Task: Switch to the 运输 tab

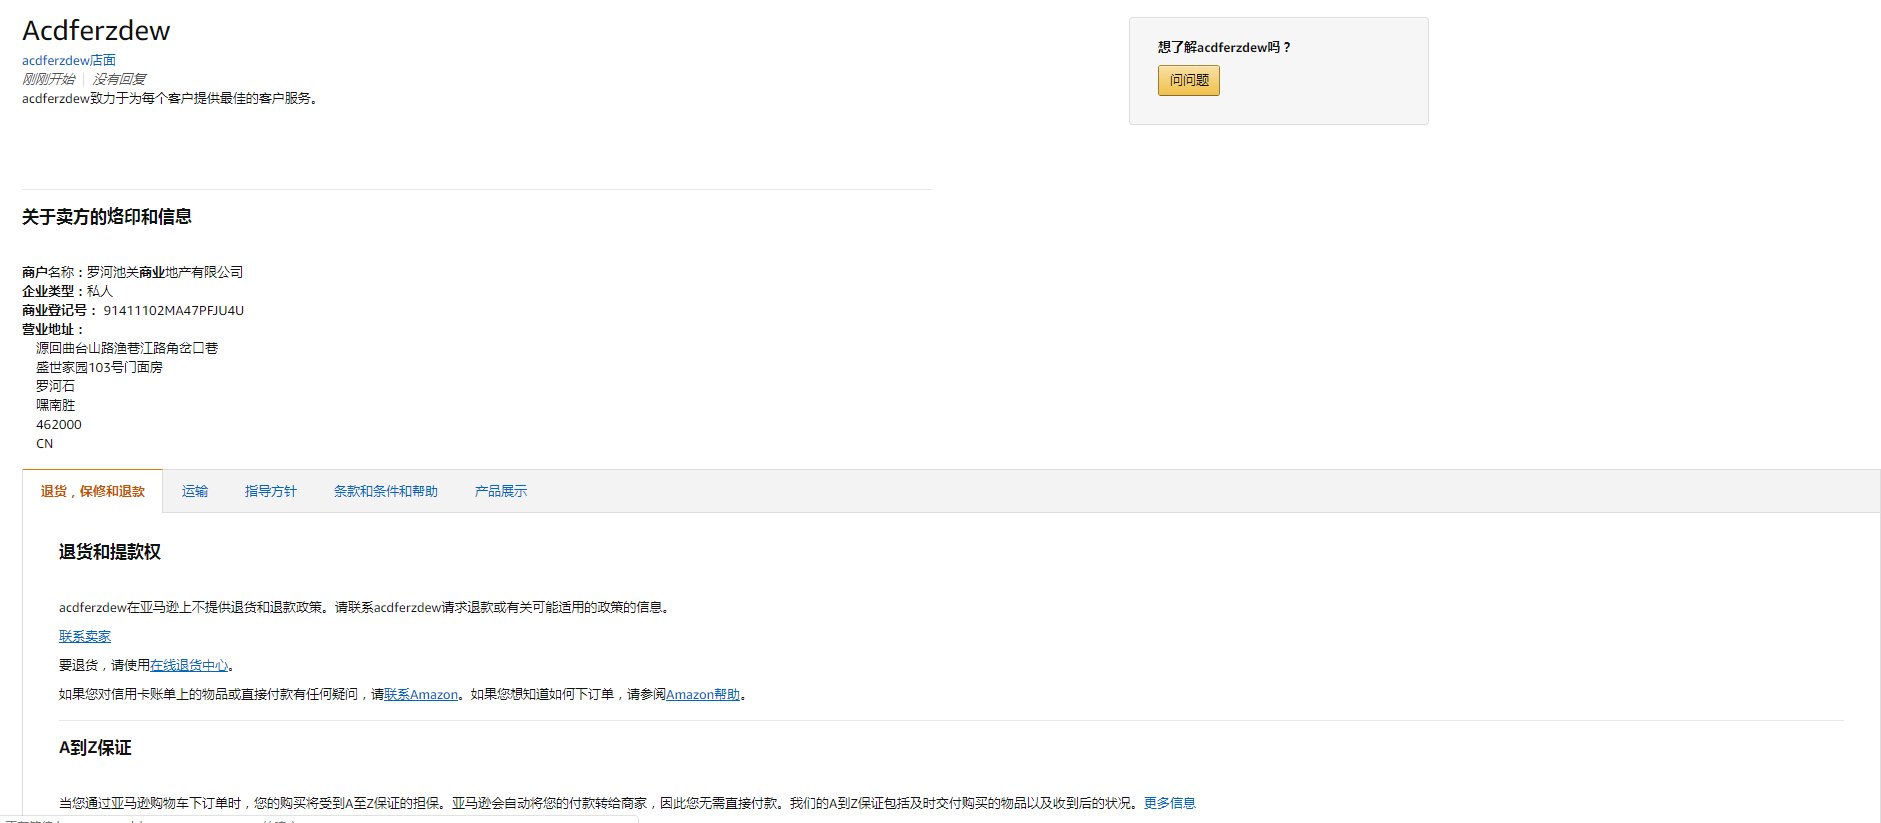Action: (195, 491)
